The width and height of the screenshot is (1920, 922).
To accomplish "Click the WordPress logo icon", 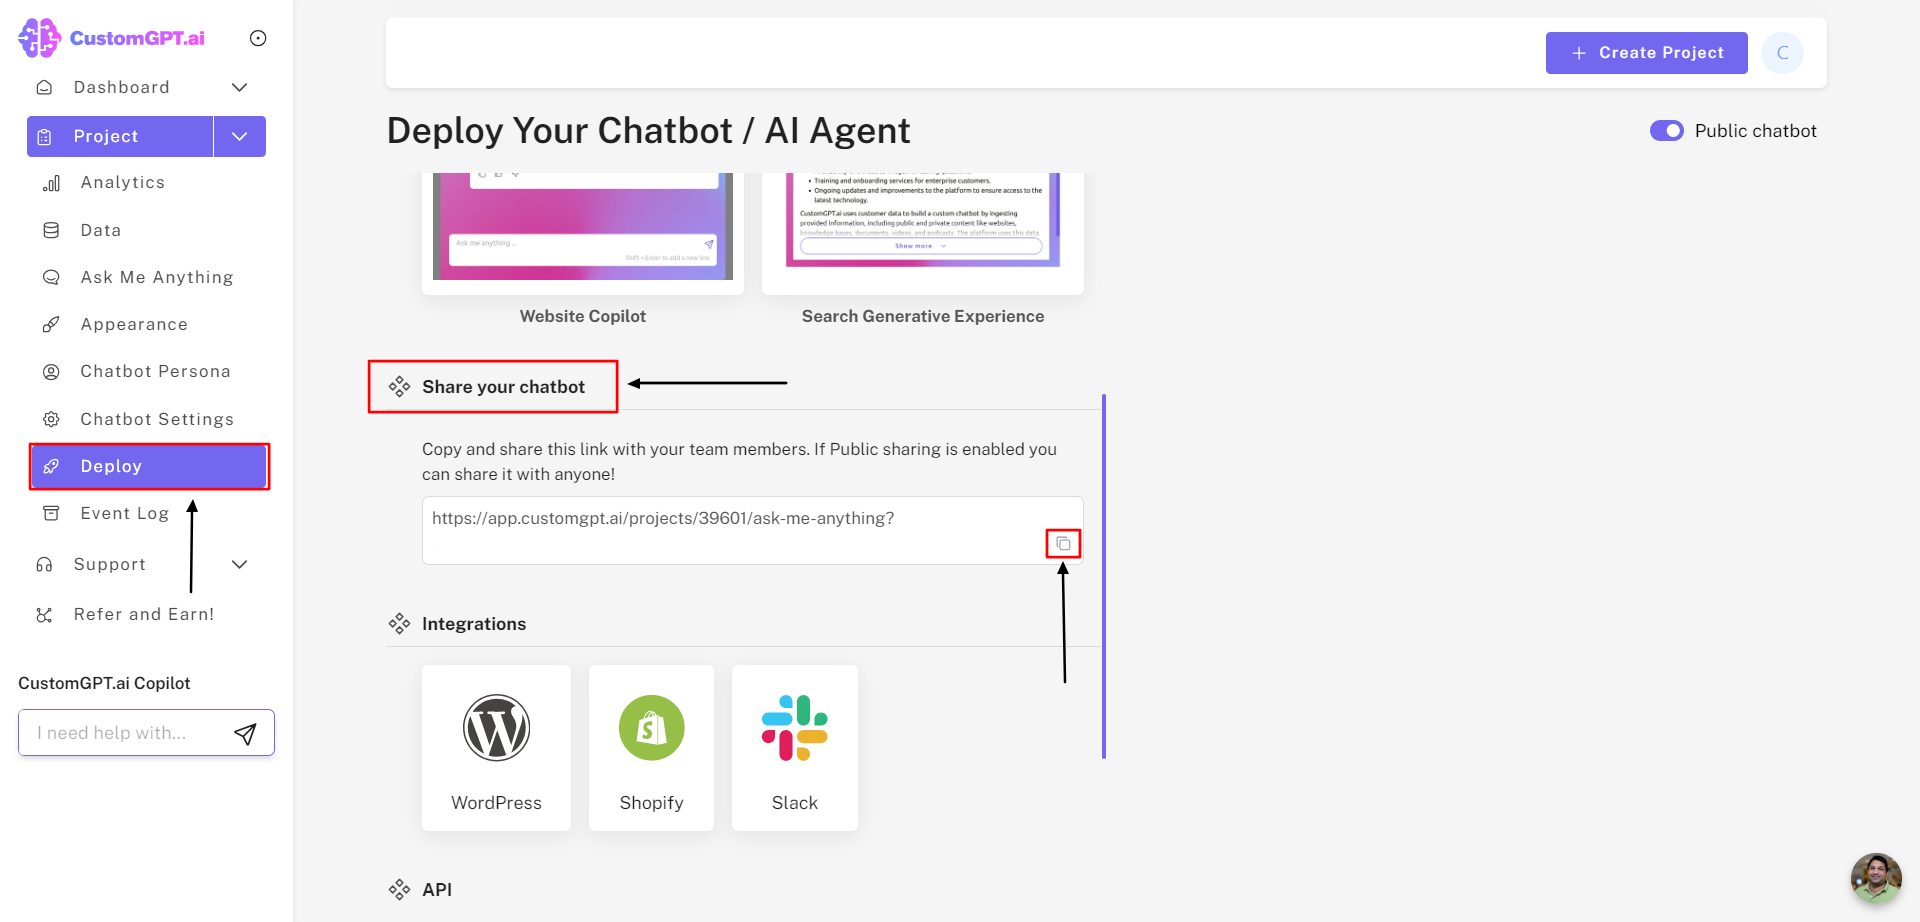I will click(x=496, y=728).
